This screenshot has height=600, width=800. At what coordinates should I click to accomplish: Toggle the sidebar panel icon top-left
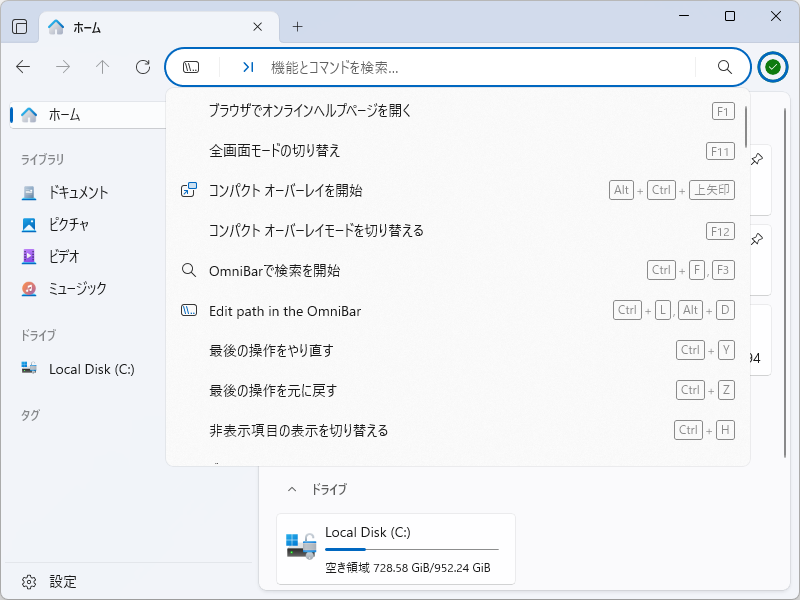pos(18,27)
